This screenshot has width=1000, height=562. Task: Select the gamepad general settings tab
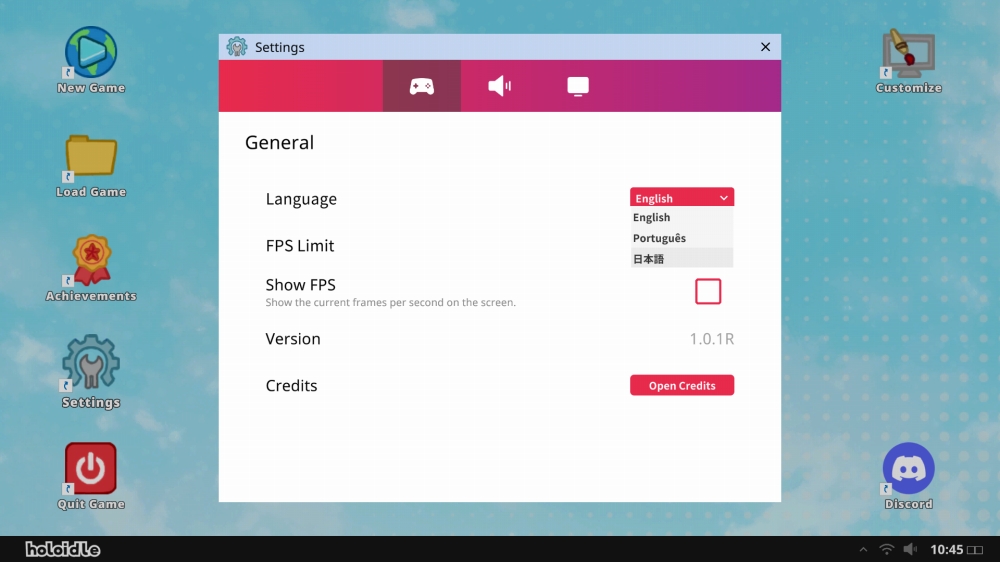[x=422, y=86]
